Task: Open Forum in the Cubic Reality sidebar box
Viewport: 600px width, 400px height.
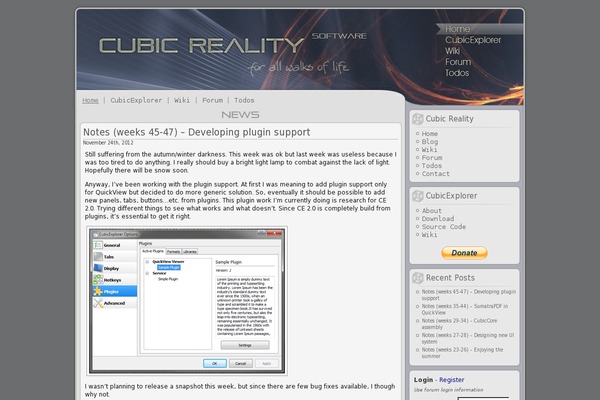Action: click(432, 158)
